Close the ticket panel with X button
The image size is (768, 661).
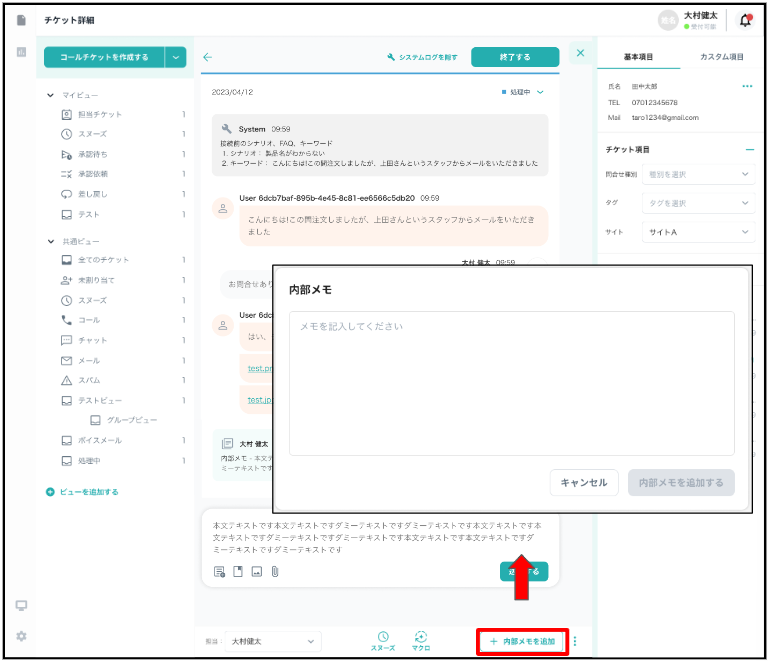tap(581, 53)
